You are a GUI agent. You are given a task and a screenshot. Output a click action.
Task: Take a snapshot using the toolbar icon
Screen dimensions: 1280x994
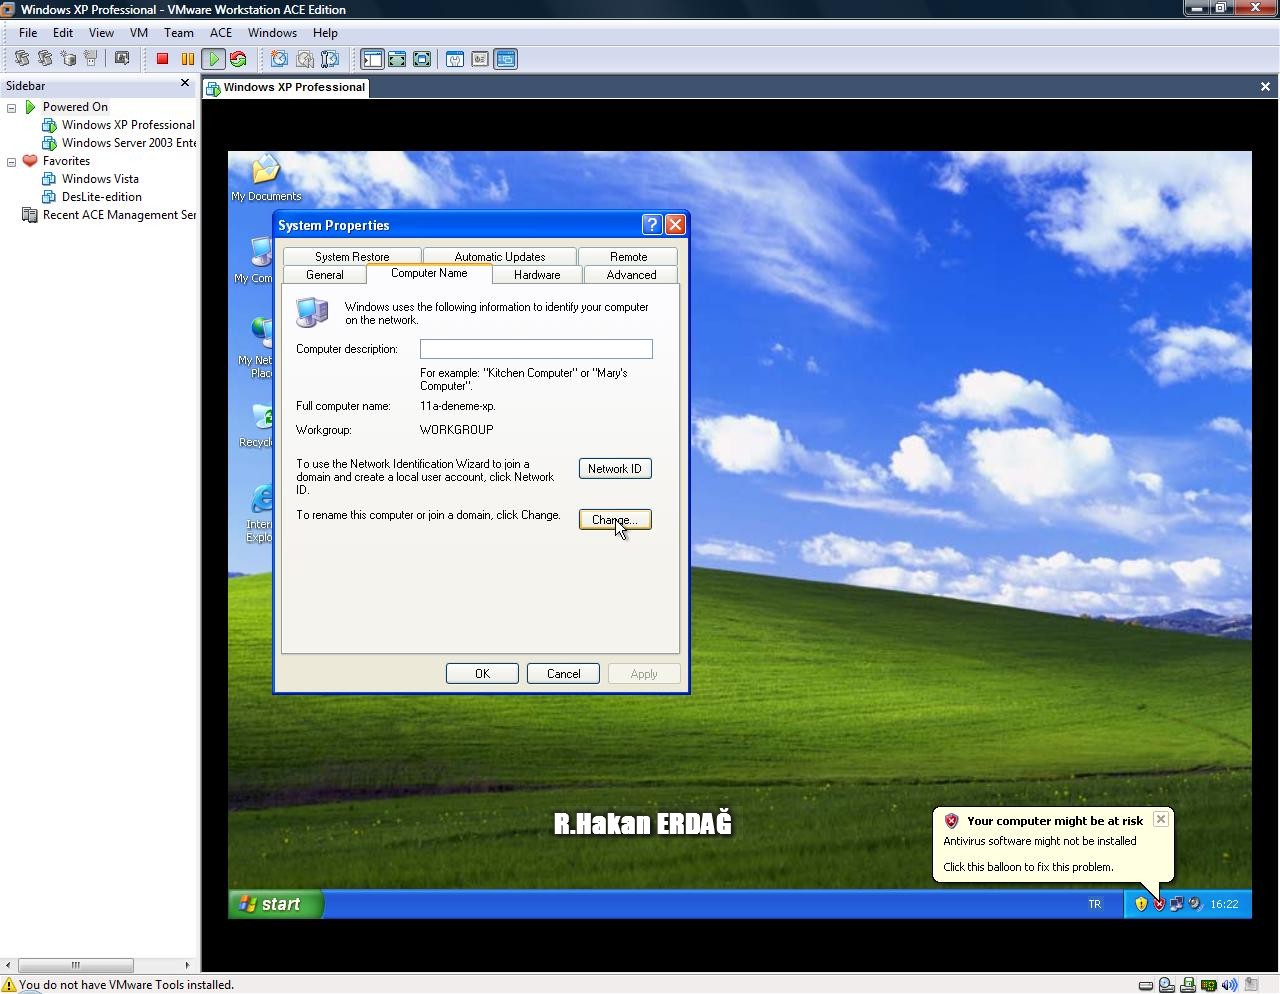click(279, 59)
